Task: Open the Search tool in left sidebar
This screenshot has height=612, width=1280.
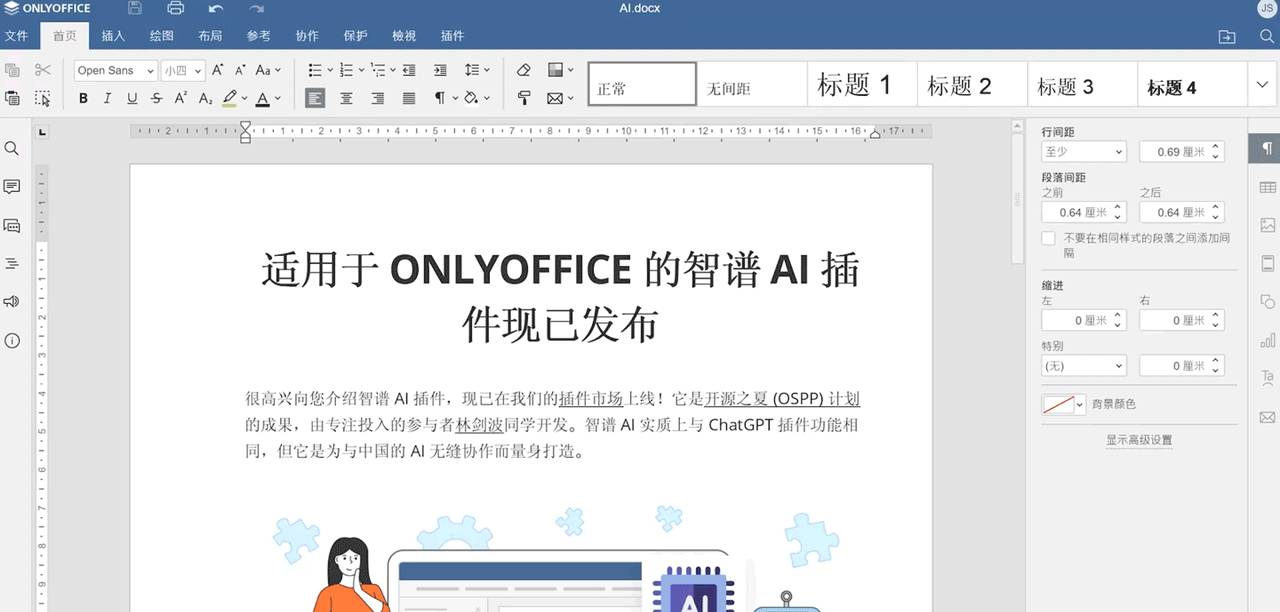Action: pos(13,148)
